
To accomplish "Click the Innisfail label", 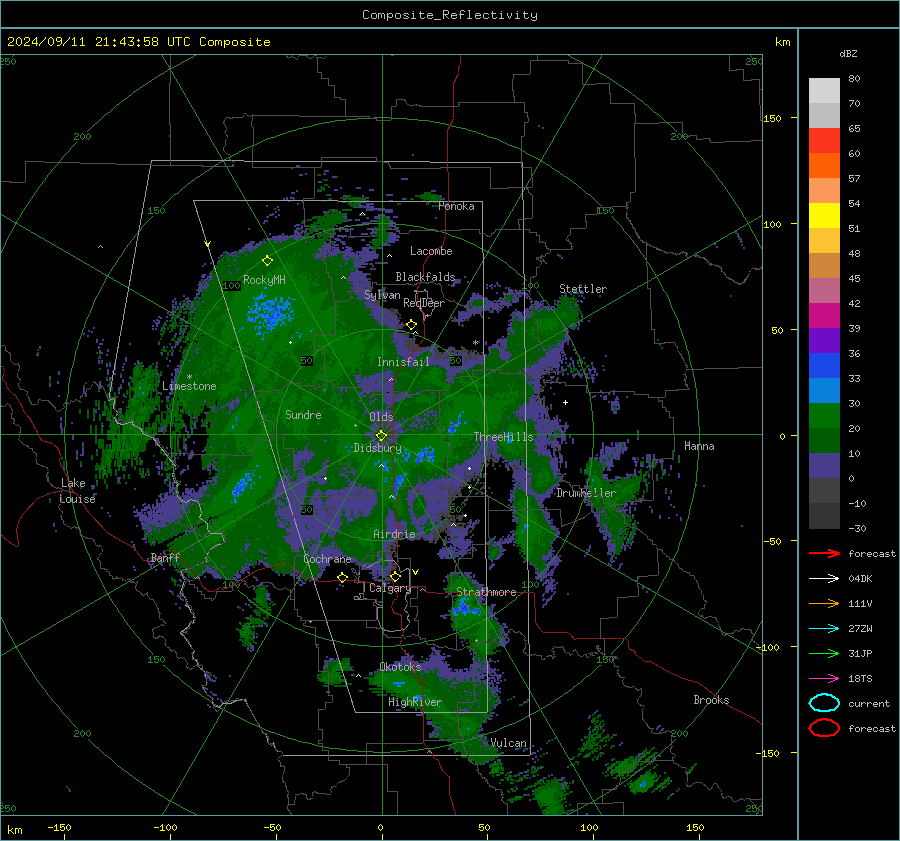I will [403, 362].
